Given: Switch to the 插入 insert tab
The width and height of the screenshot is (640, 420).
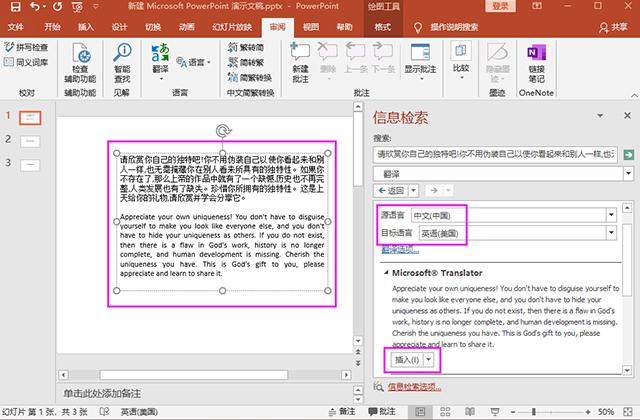Looking at the screenshot, I should [x=86, y=27].
